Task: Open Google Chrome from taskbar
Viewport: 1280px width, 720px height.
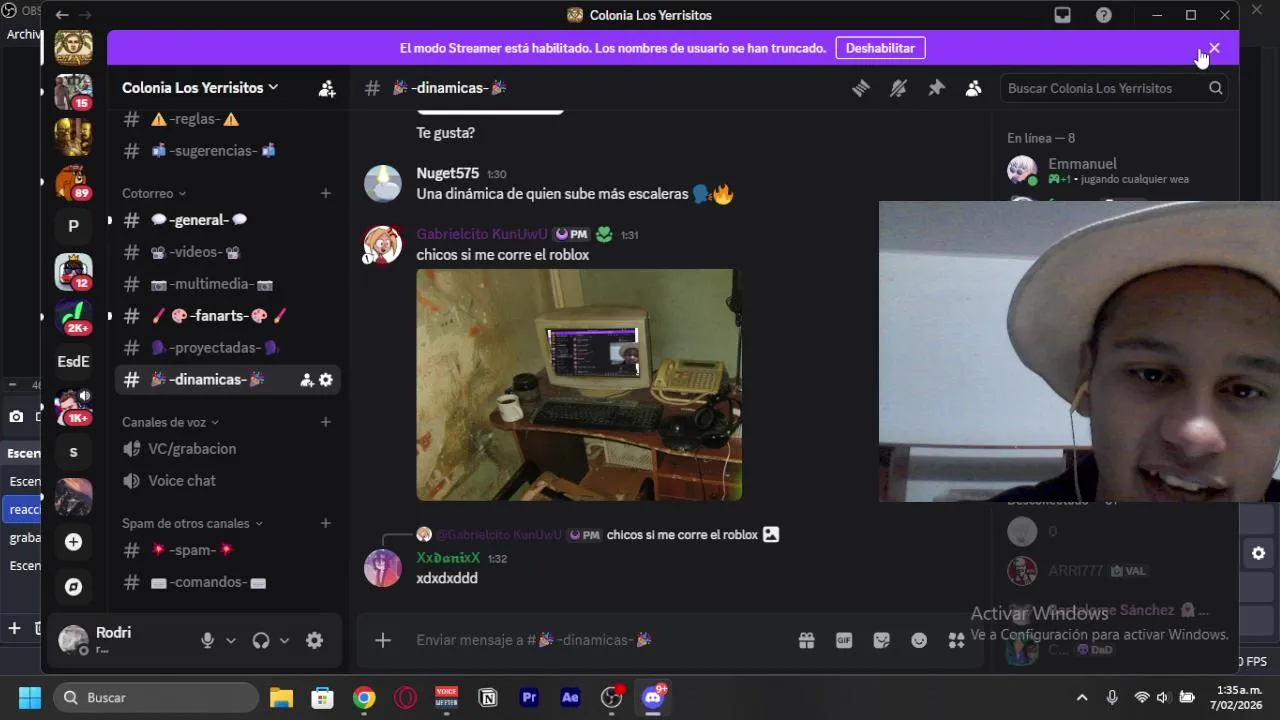Action: point(364,697)
